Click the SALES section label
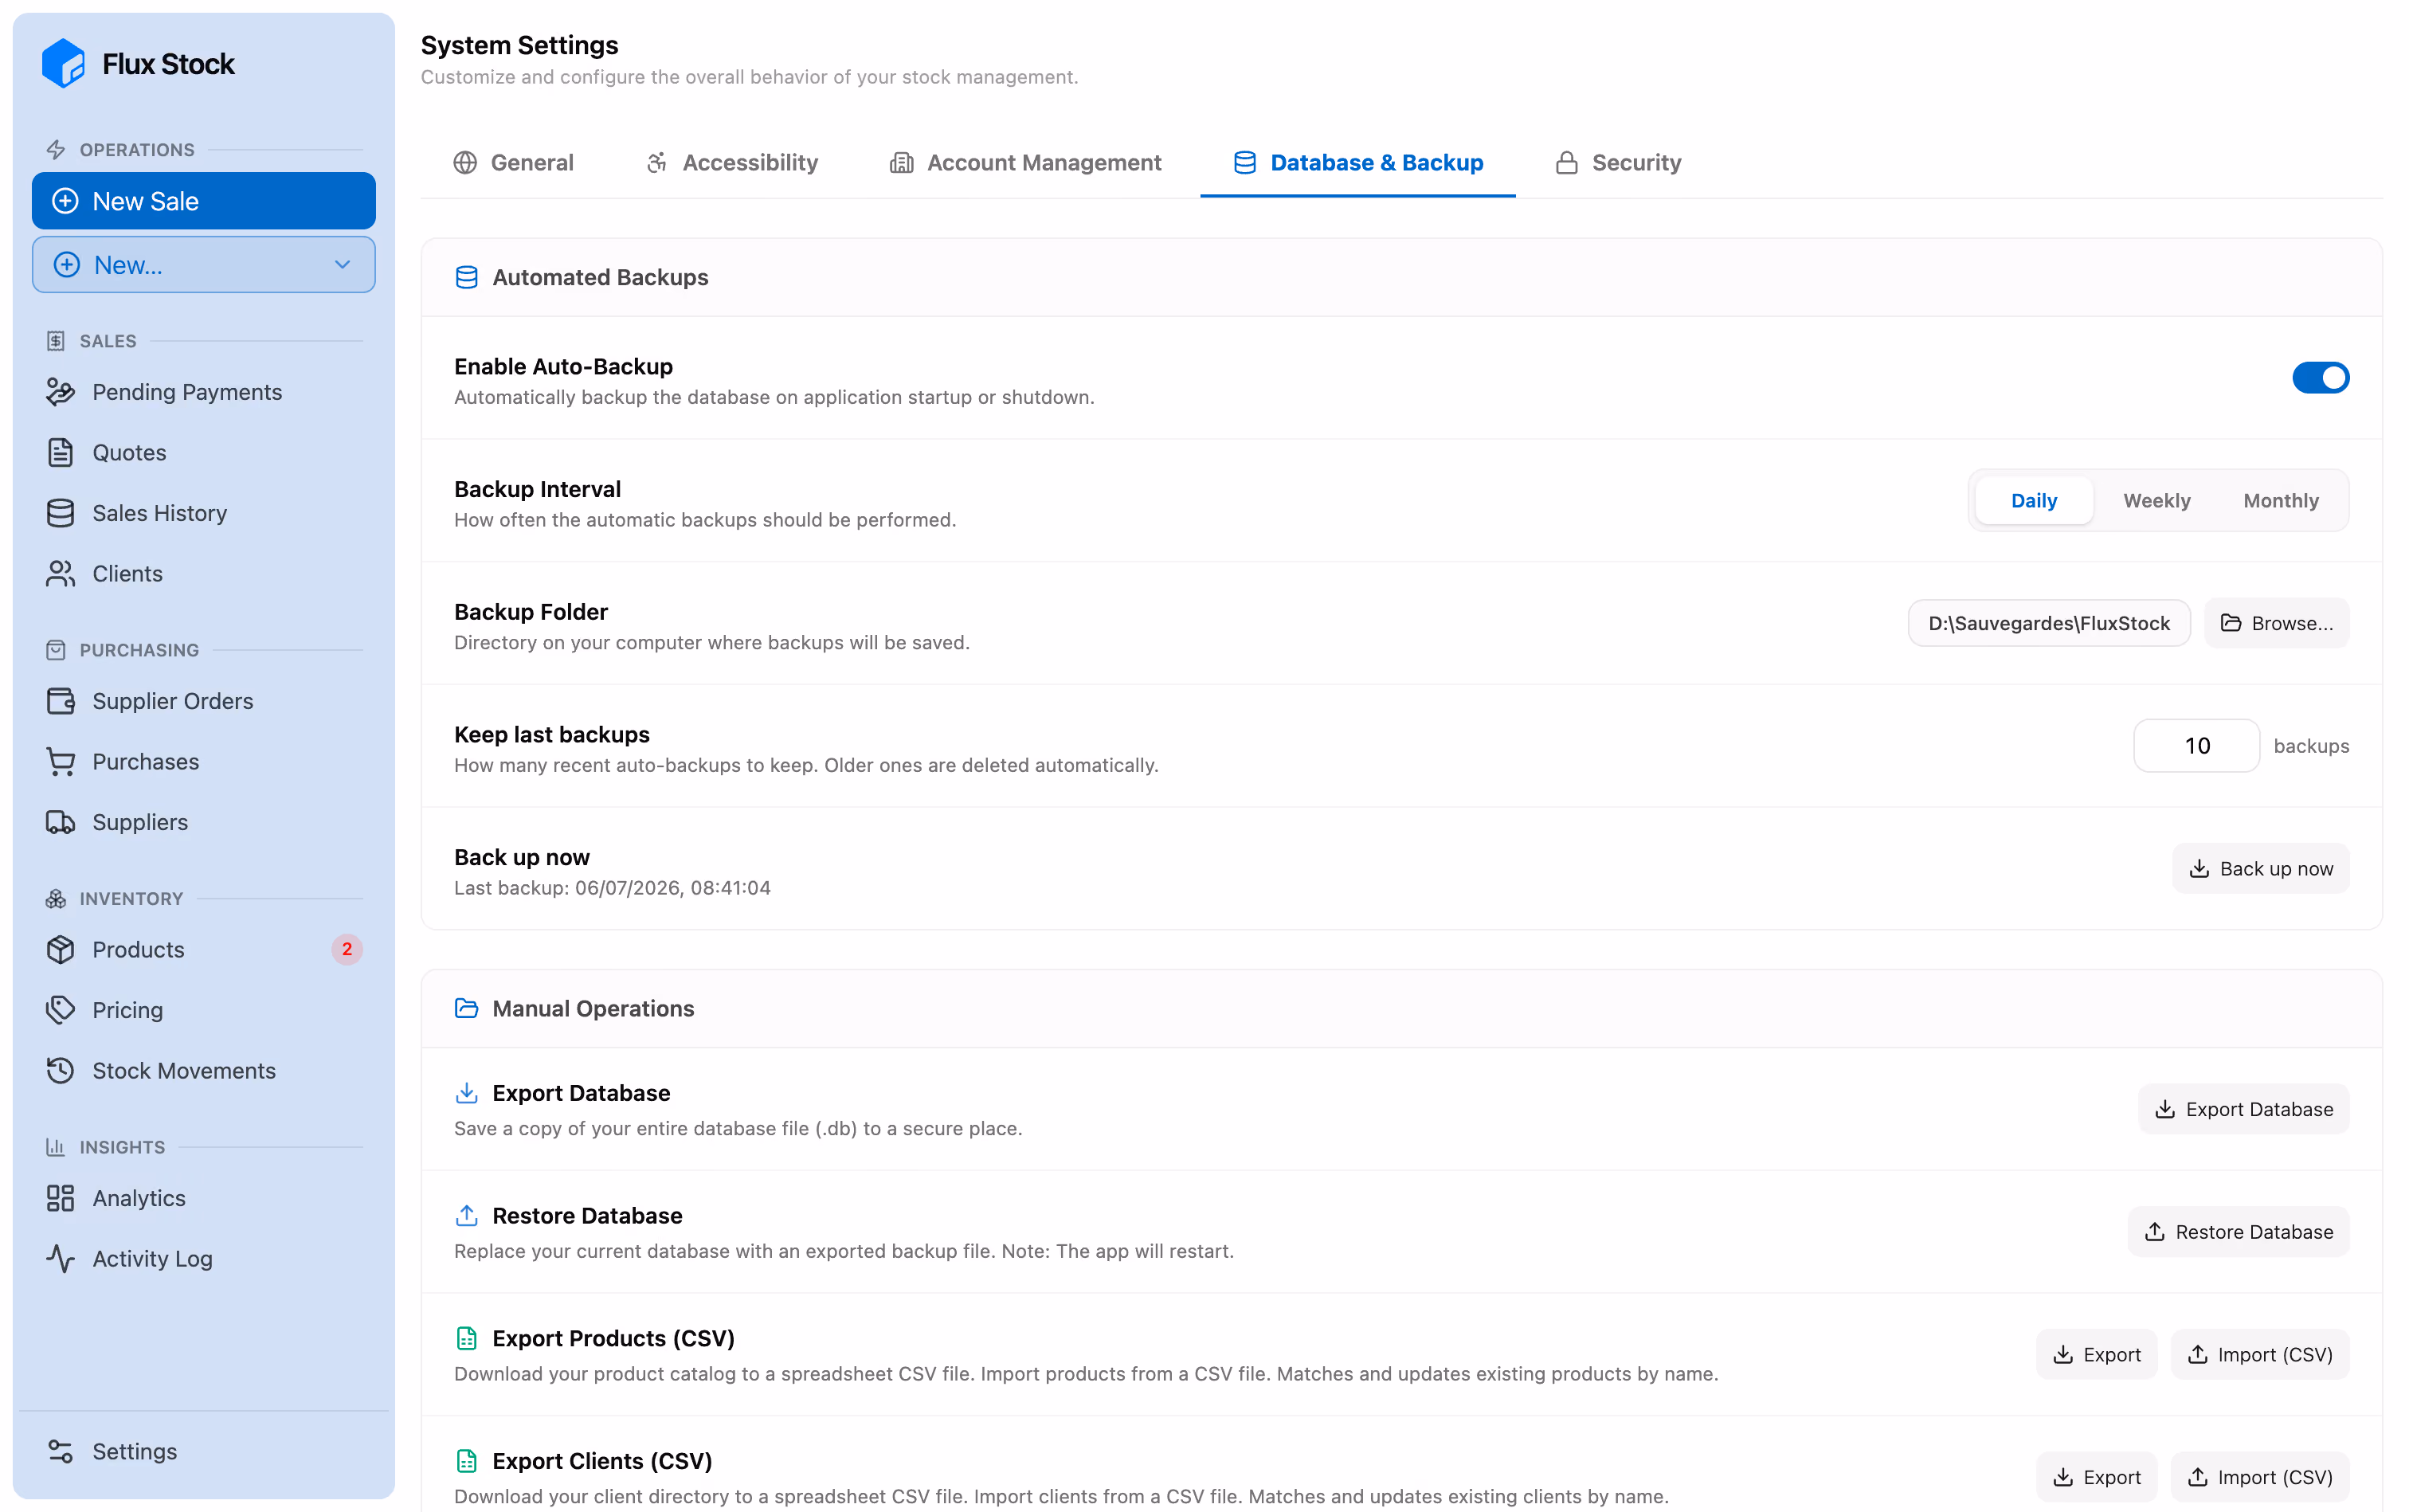Screen dimensions: 2409x1512 click(108, 341)
